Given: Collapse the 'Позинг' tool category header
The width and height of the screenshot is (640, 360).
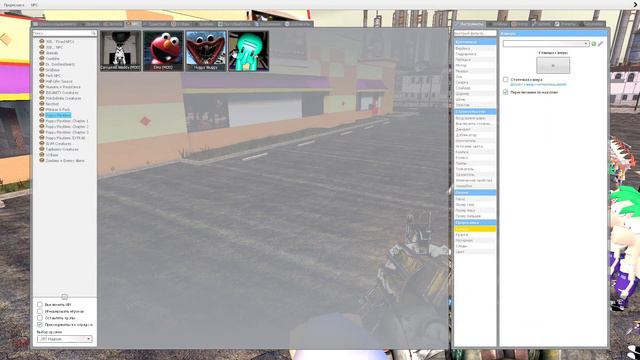Looking at the screenshot, I should [x=475, y=192].
